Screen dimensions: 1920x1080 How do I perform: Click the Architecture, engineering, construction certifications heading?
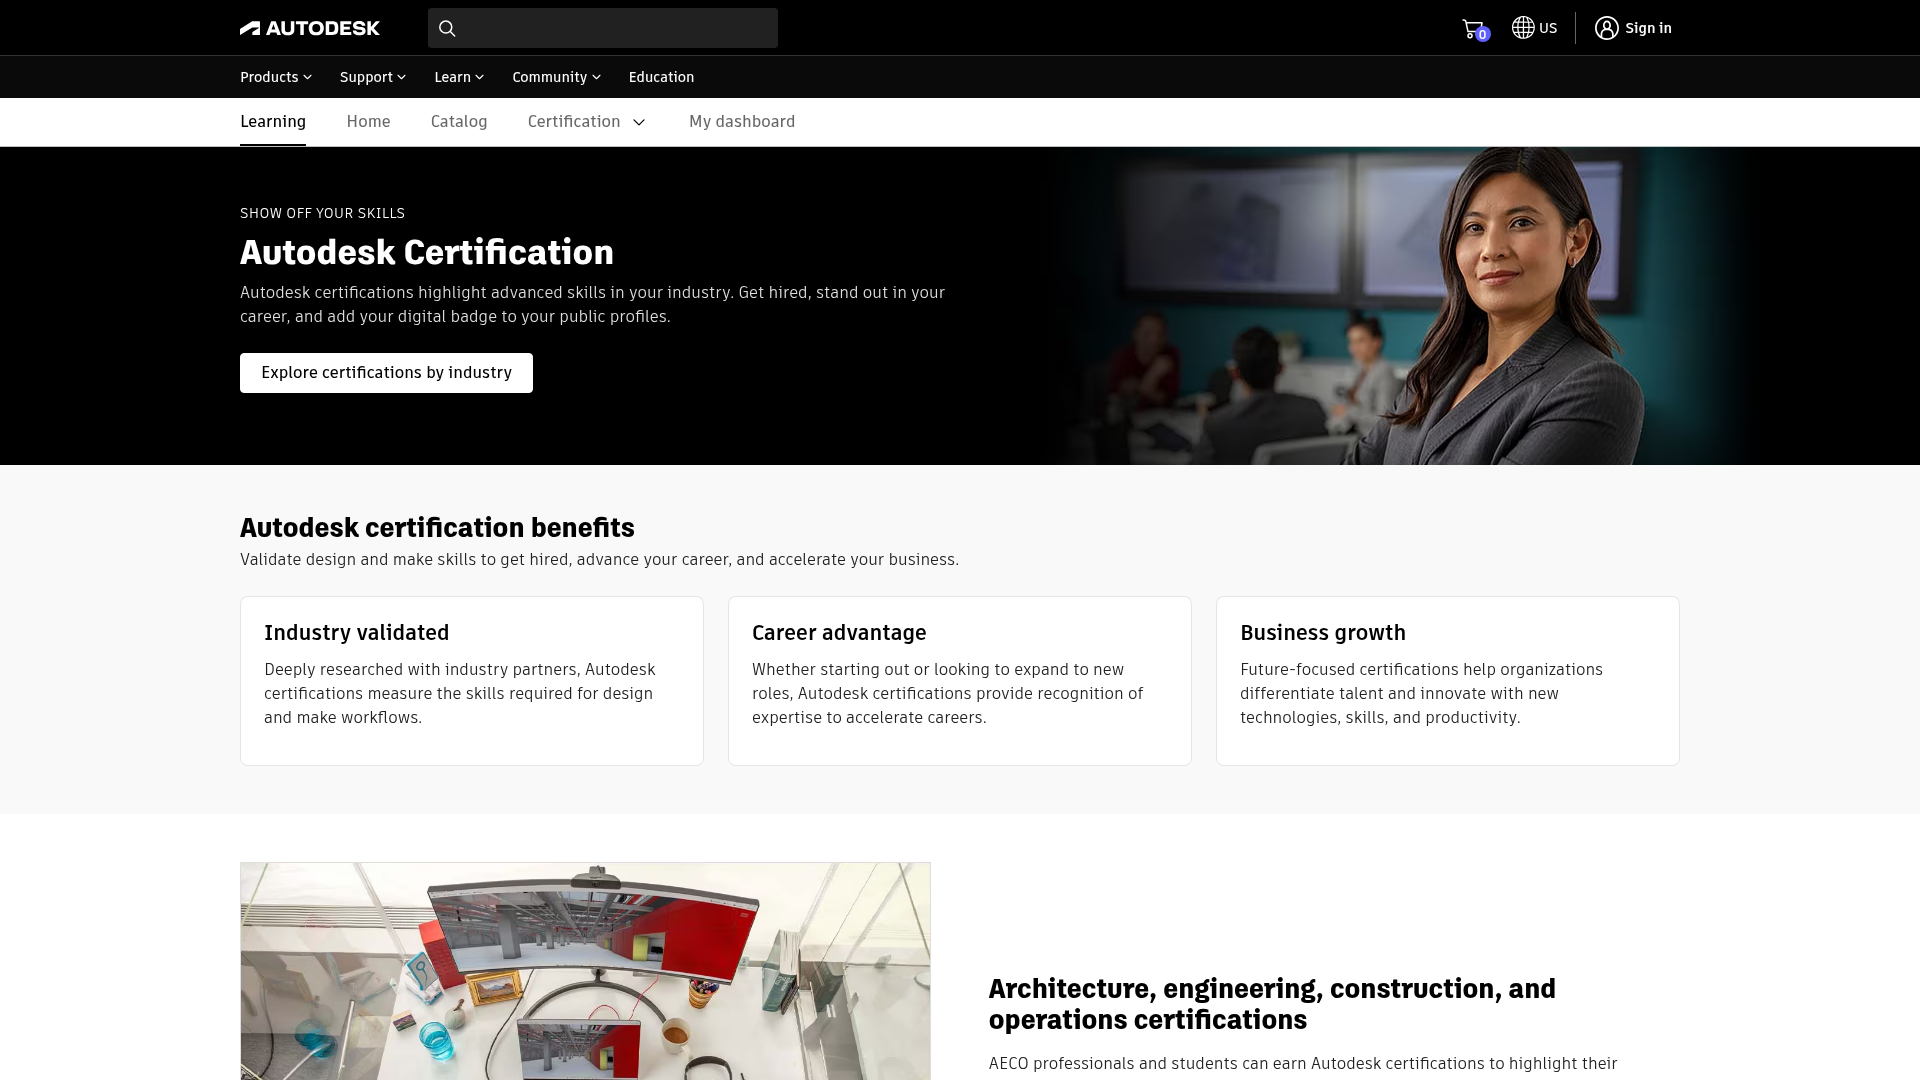click(1272, 1004)
